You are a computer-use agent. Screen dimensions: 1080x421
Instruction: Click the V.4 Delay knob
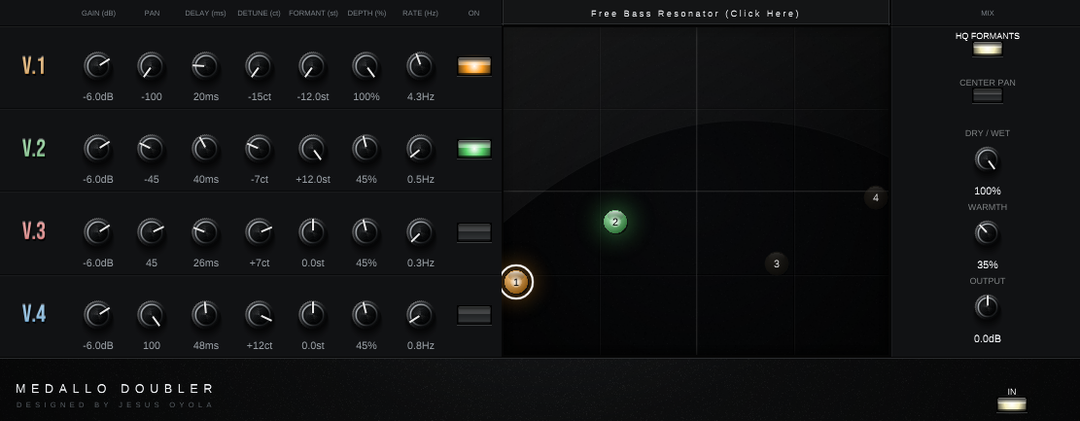(x=205, y=315)
